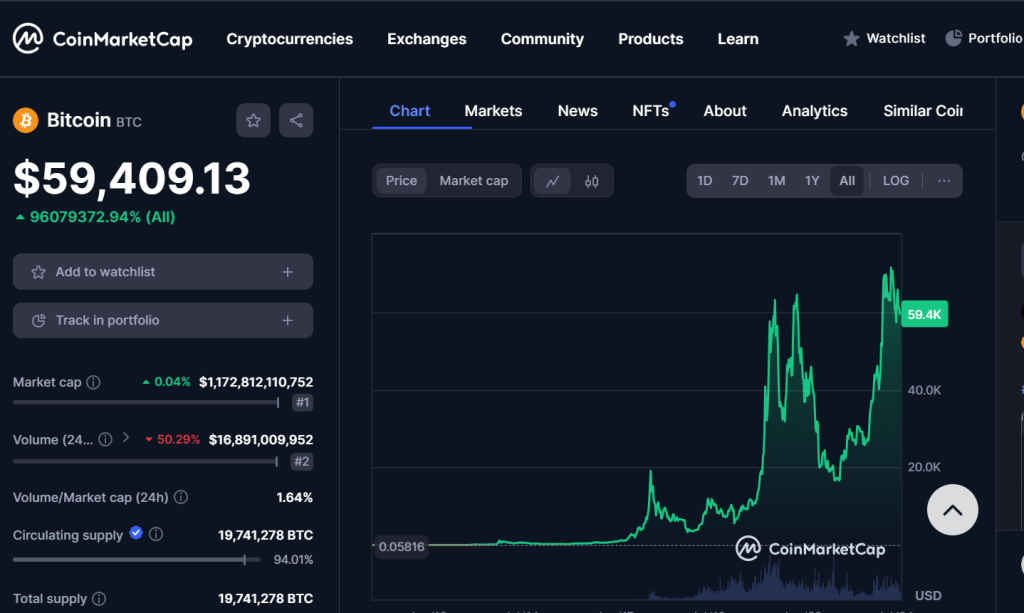
Task: Click the info icon next to Market cap
Action: (91, 382)
